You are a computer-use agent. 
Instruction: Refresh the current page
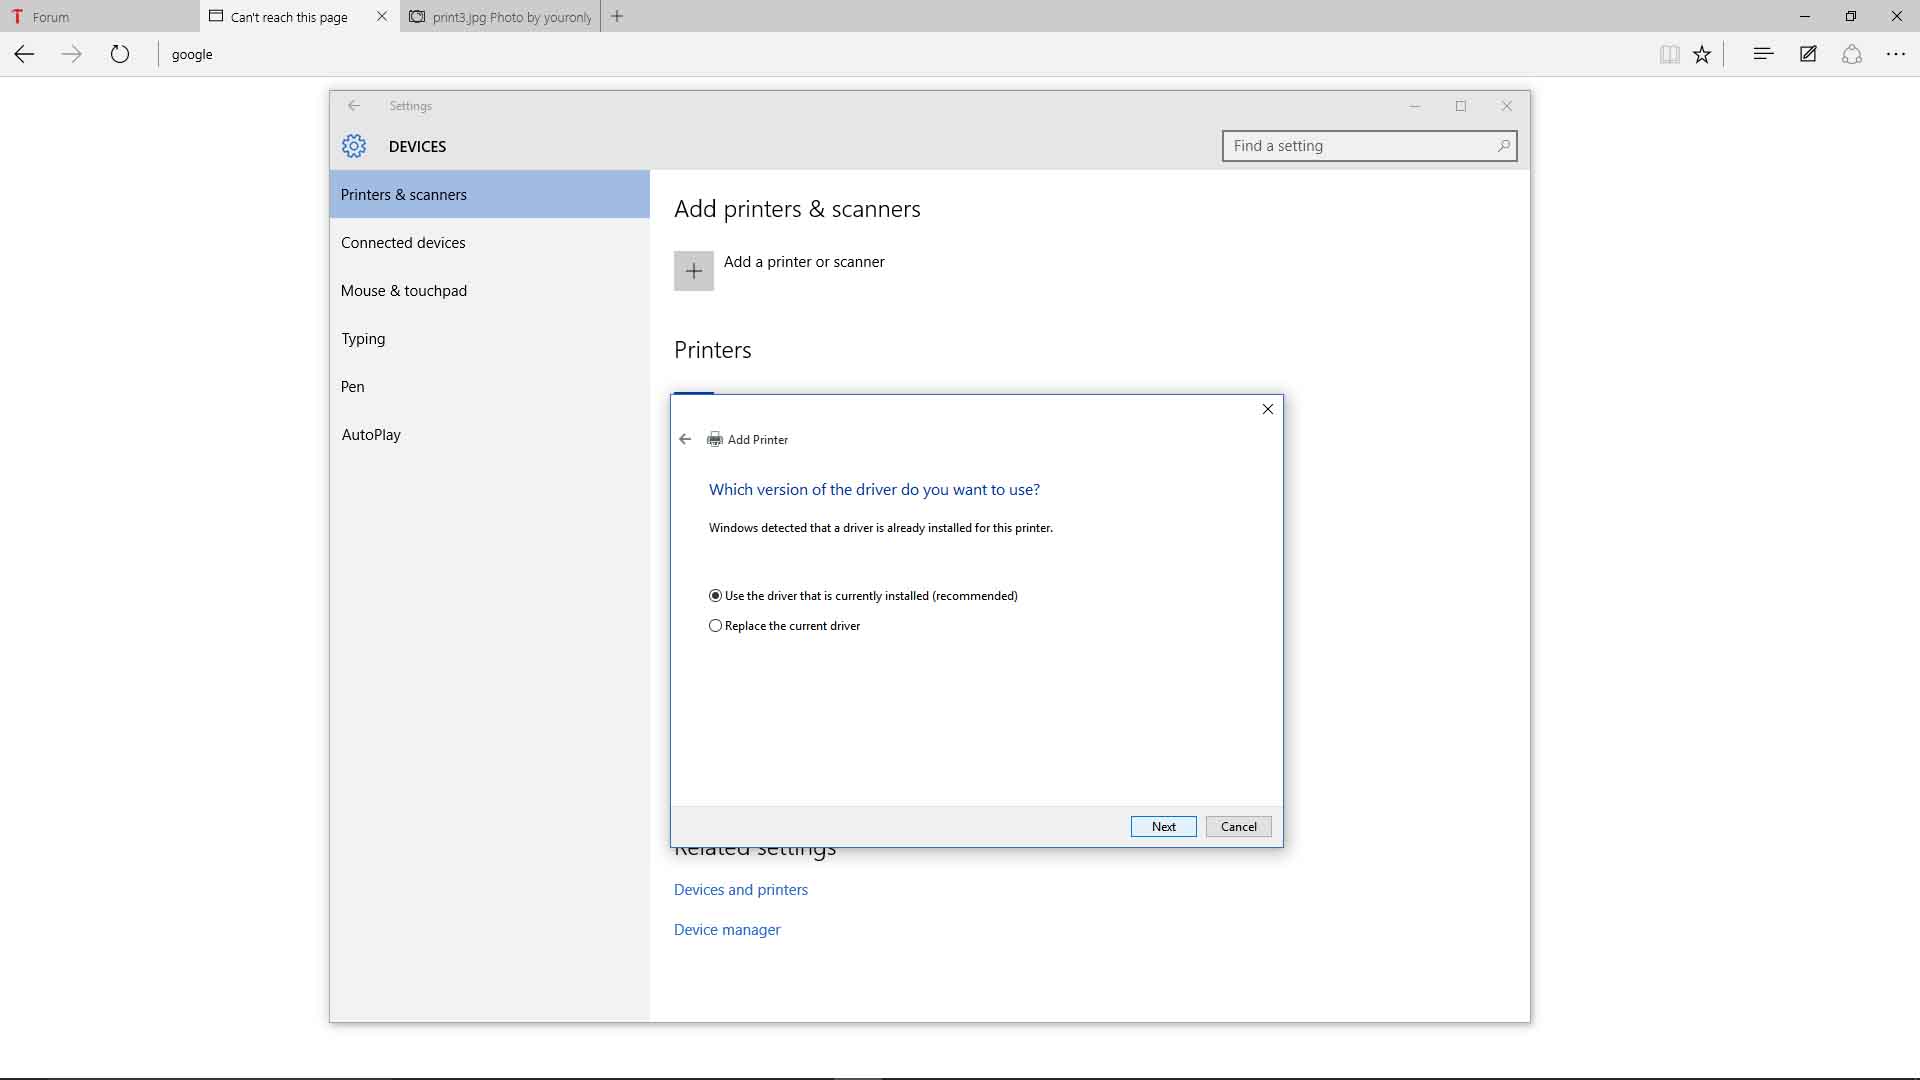(x=119, y=54)
